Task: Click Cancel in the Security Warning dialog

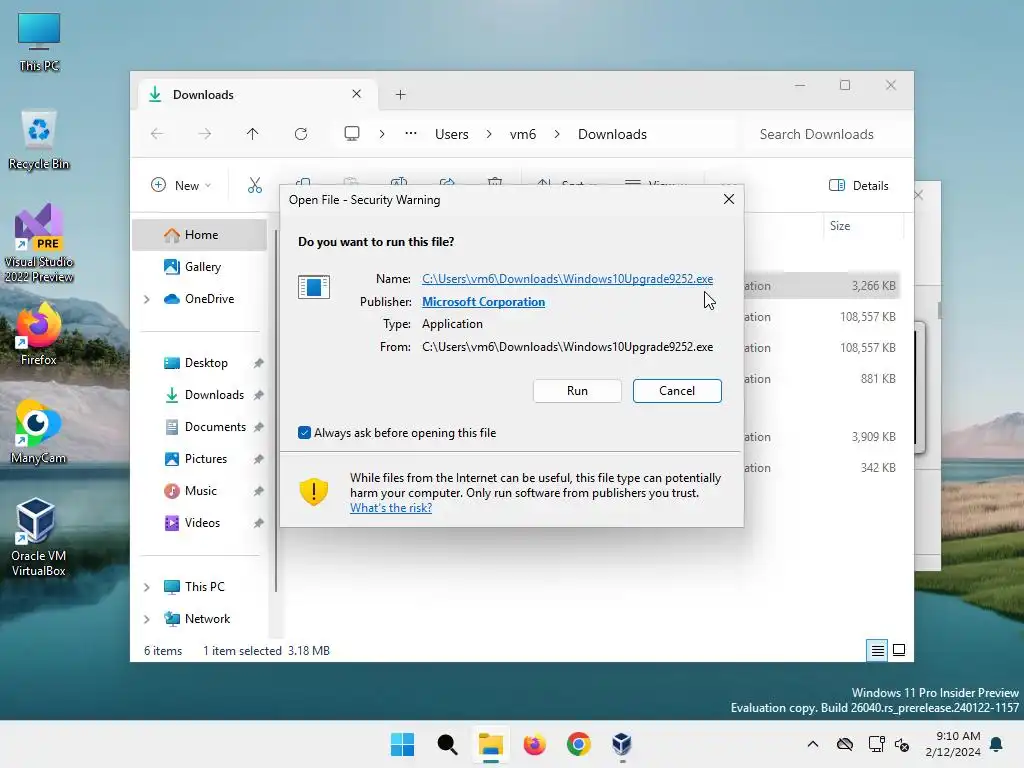Action: coord(677,391)
